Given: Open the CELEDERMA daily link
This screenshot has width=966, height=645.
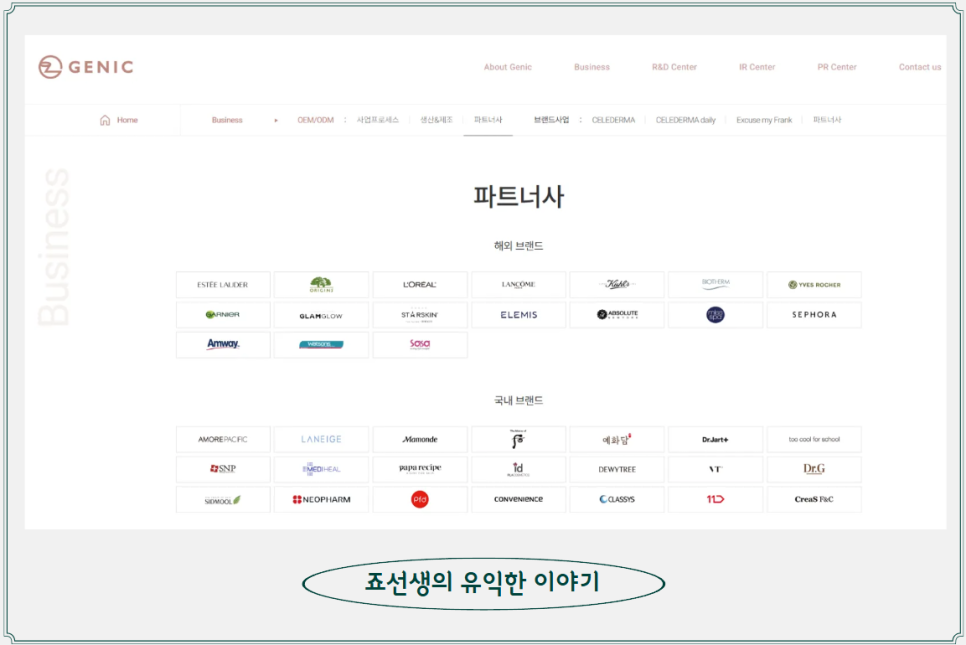Looking at the screenshot, I should 686,120.
